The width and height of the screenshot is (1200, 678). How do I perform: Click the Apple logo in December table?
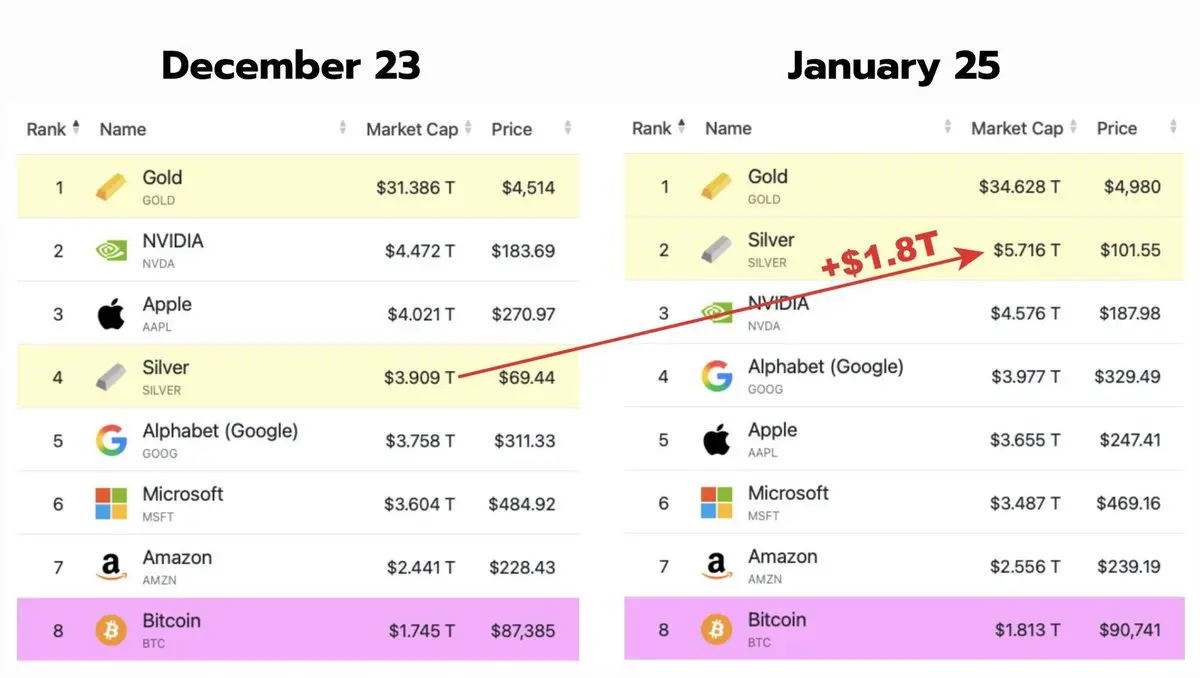click(110, 314)
